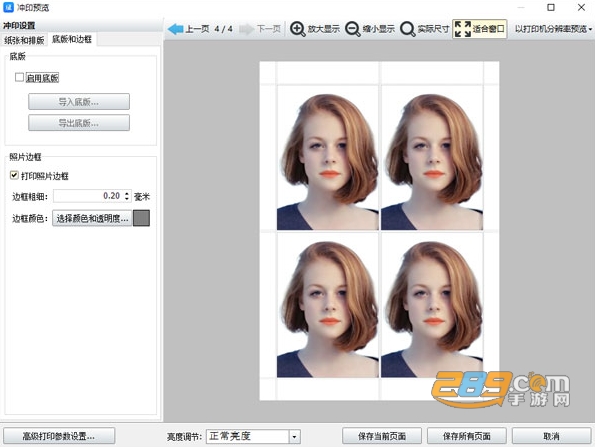Click the grey next page arrow

pos(246,29)
